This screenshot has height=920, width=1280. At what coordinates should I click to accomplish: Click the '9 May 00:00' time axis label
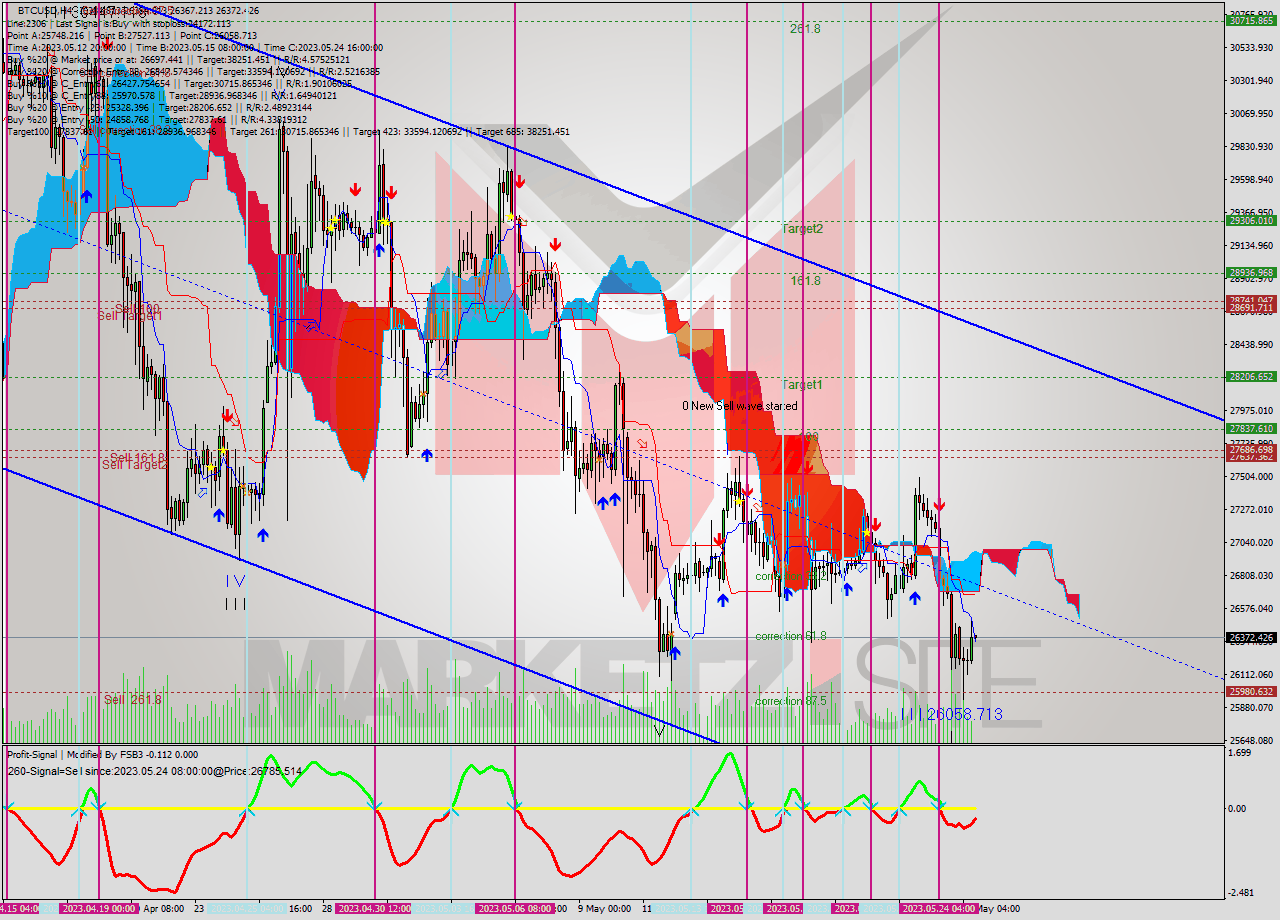(604, 909)
